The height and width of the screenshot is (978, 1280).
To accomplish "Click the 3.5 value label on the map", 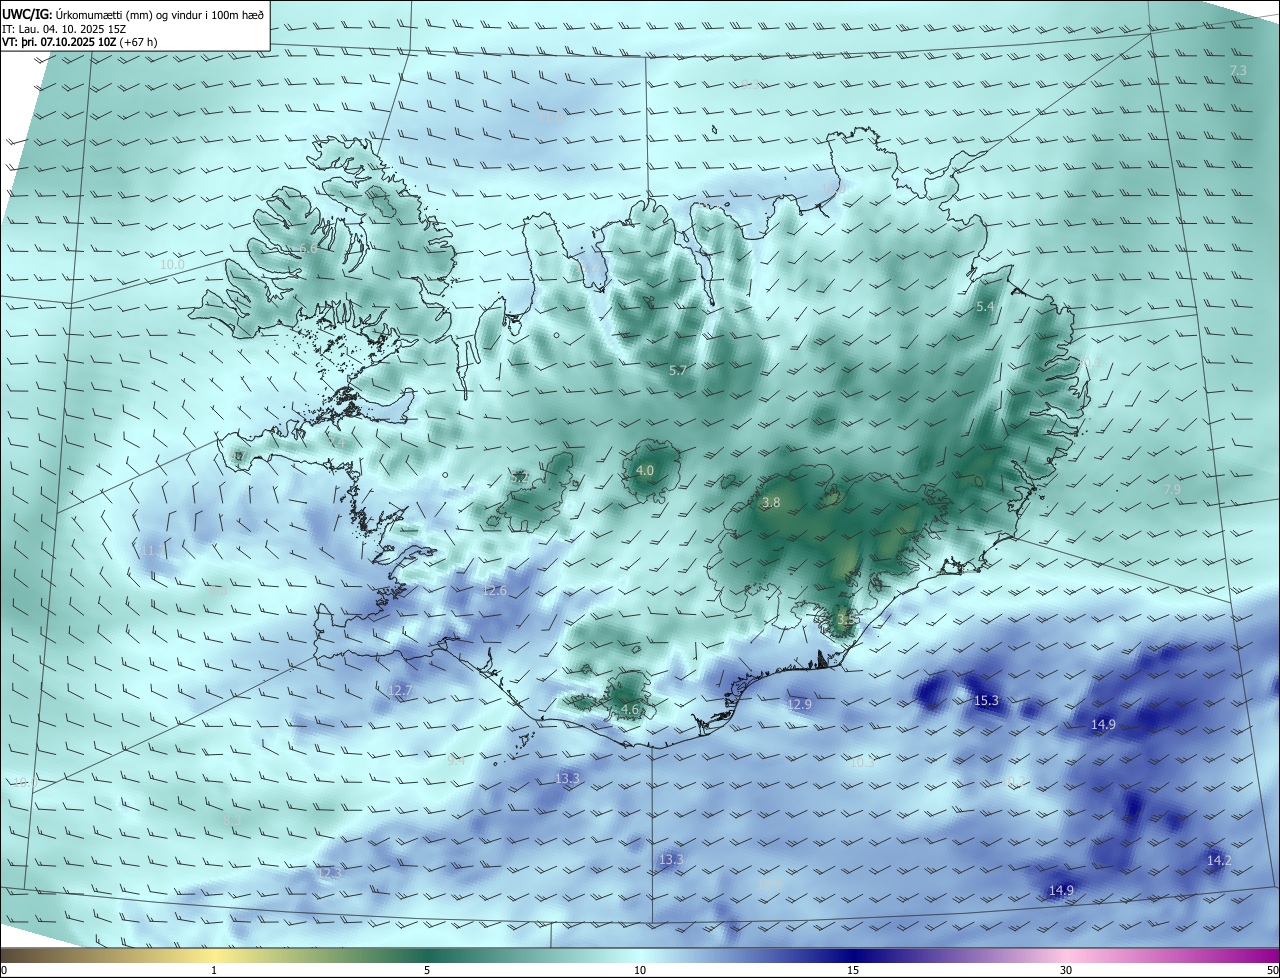I will [x=846, y=620].
